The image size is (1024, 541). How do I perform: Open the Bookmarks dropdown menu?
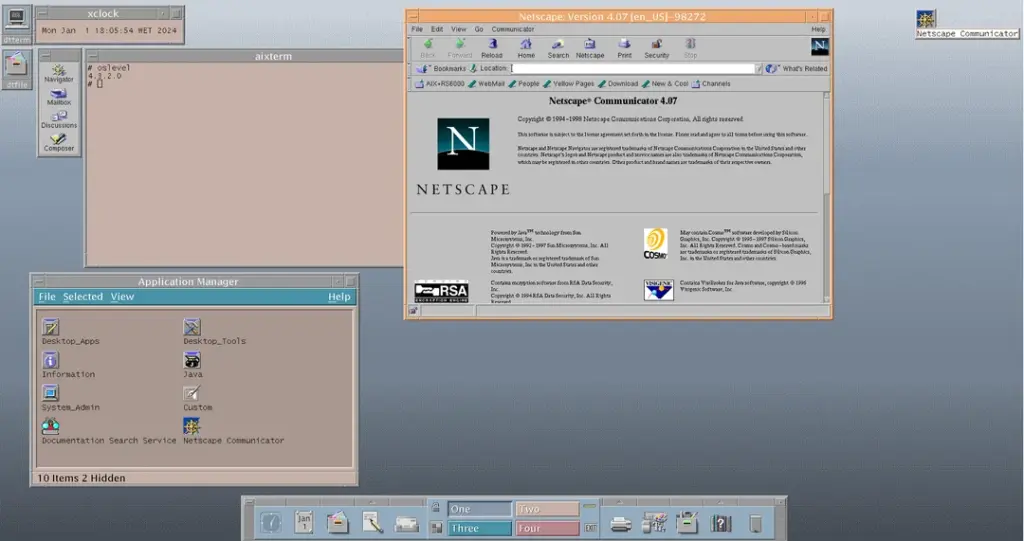[x=443, y=69]
